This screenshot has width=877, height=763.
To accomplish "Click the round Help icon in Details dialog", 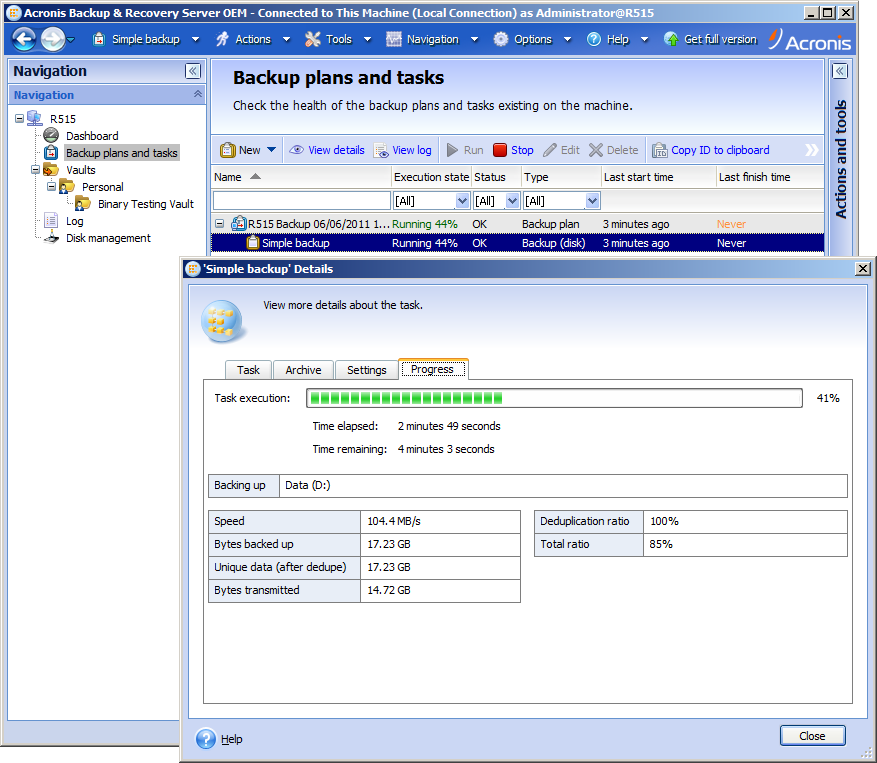I will tap(206, 738).
